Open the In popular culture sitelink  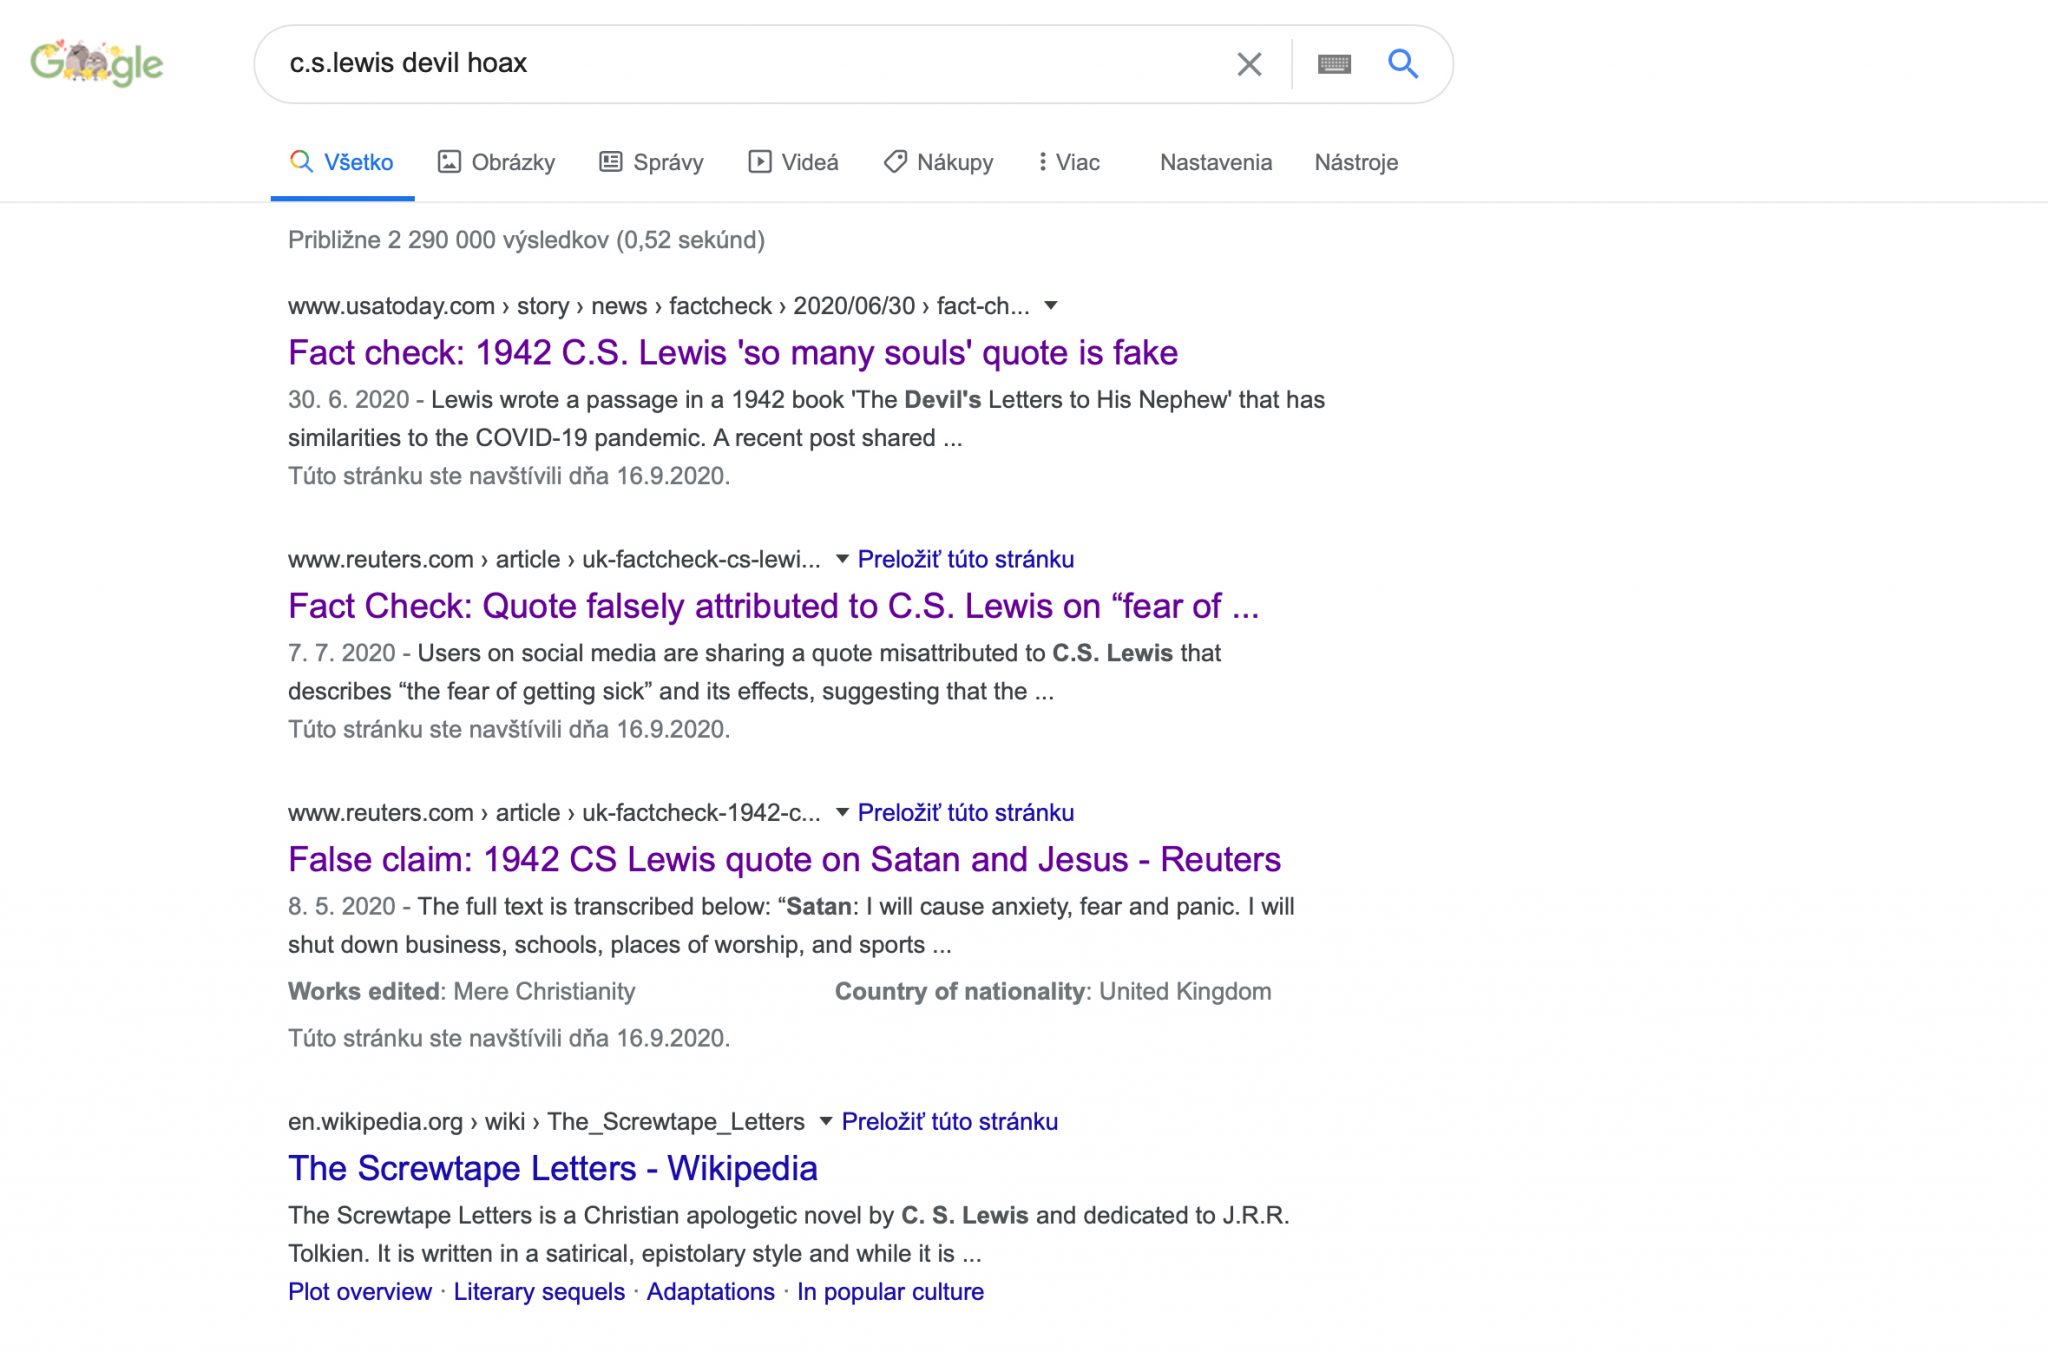[890, 1292]
